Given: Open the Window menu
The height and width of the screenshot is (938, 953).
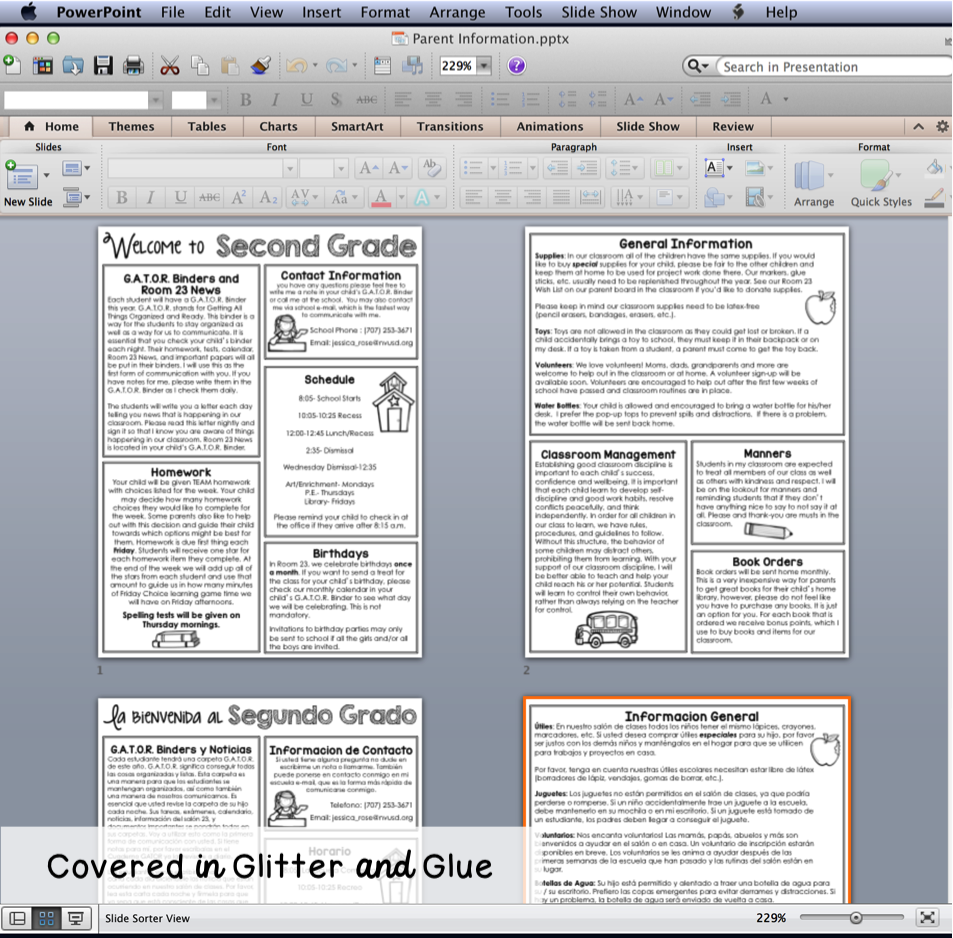Looking at the screenshot, I should coord(683,12).
